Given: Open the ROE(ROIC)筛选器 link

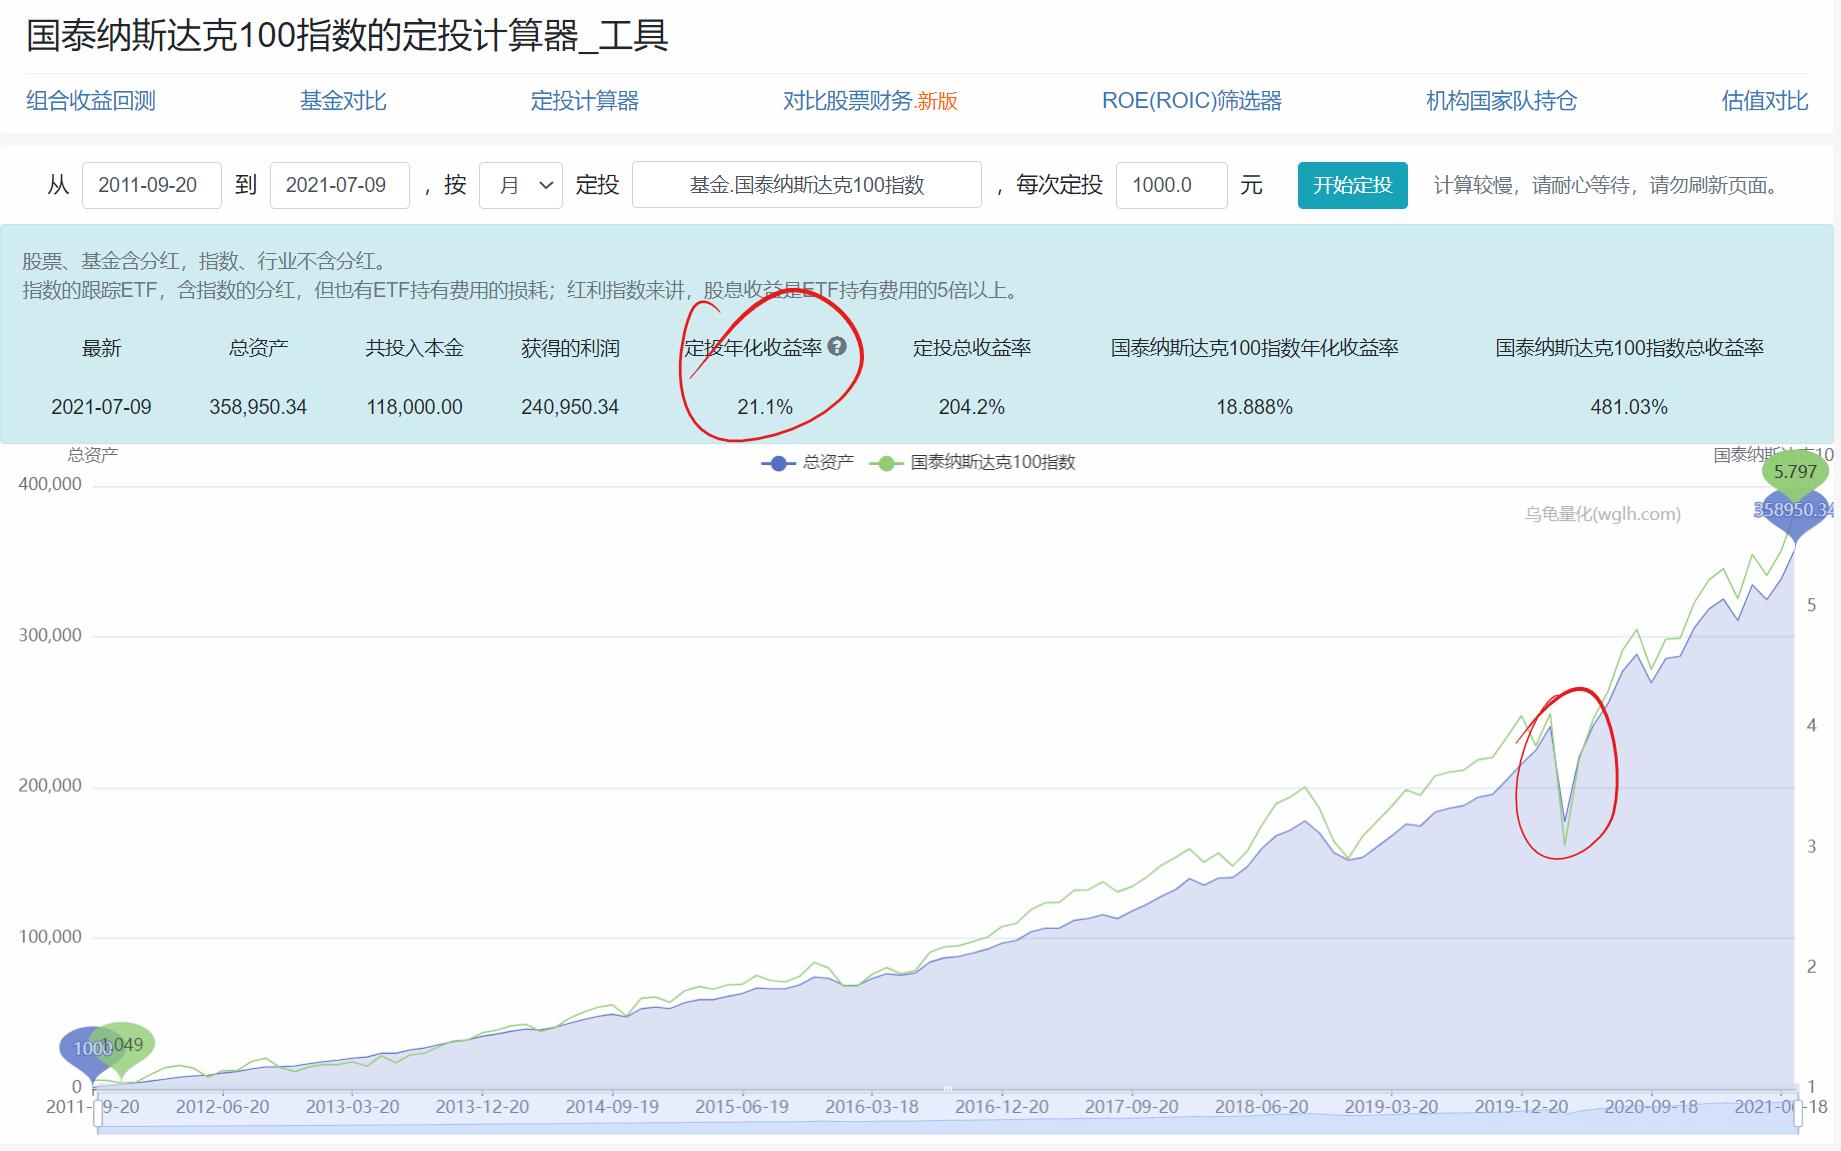Looking at the screenshot, I should [x=1193, y=100].
